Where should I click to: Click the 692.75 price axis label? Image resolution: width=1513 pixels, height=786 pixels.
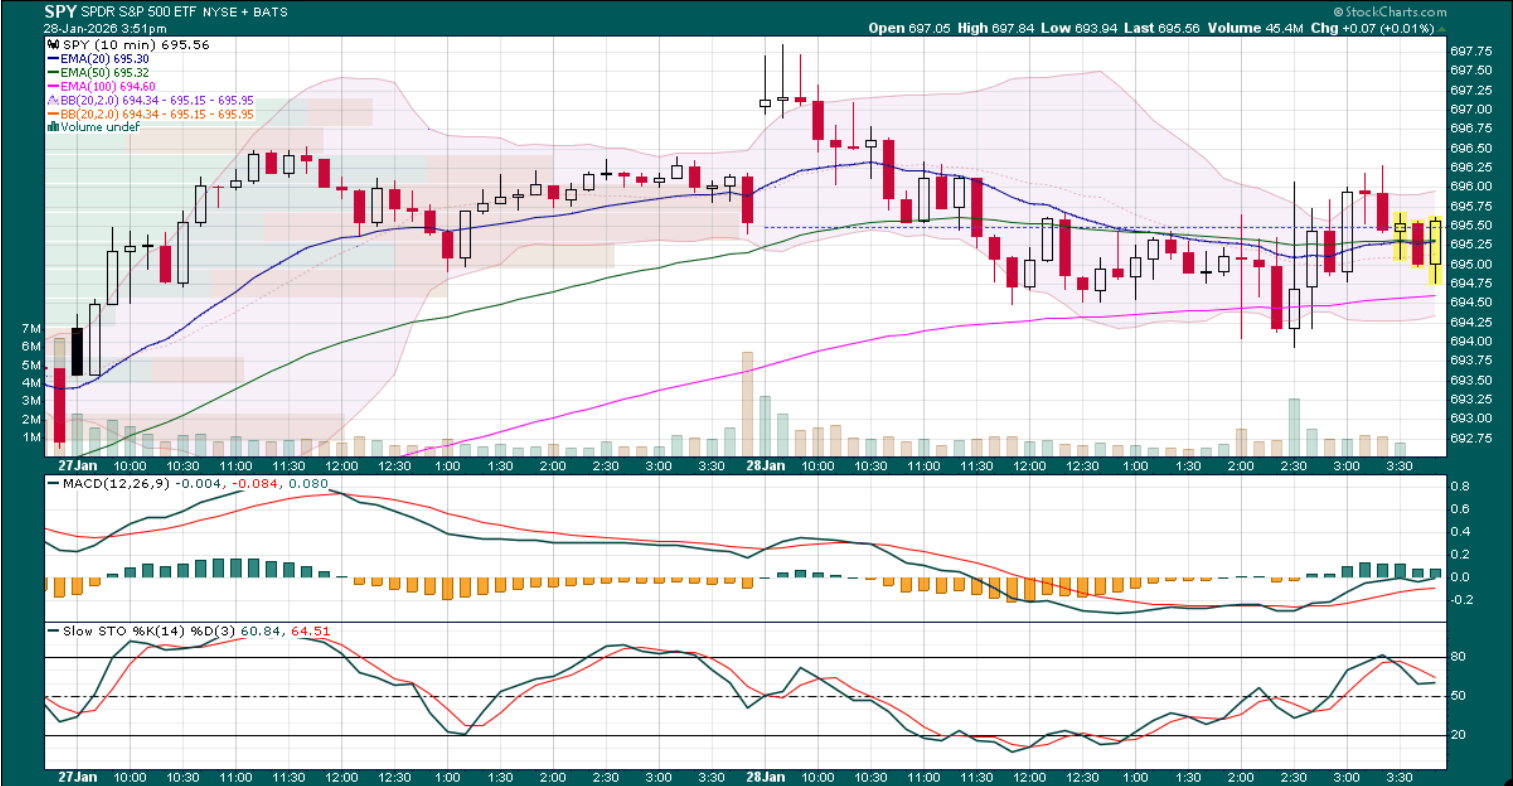[1470, 438]
